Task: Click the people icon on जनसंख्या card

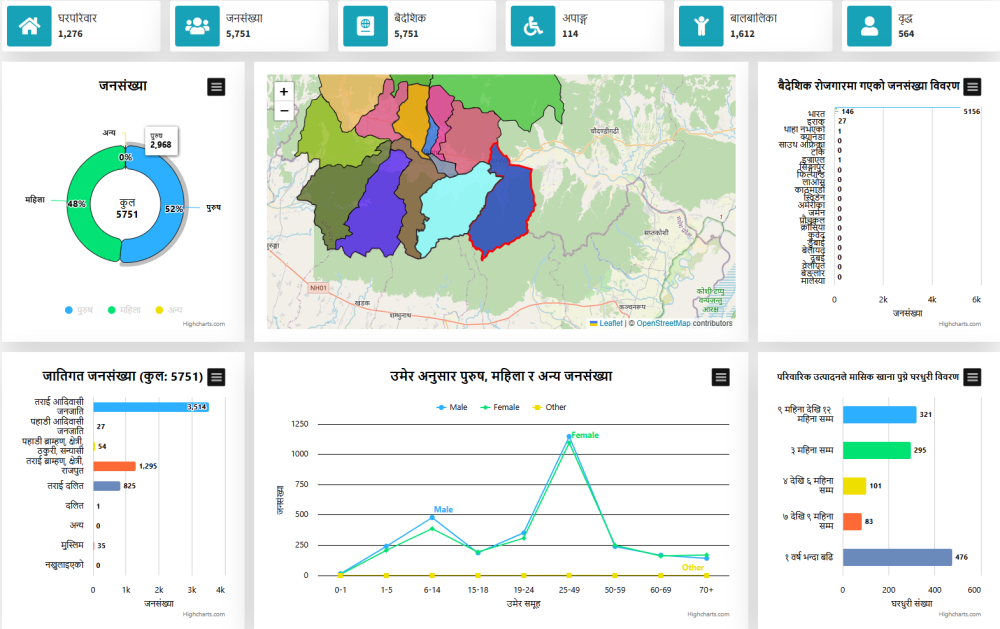Action: 197,26
